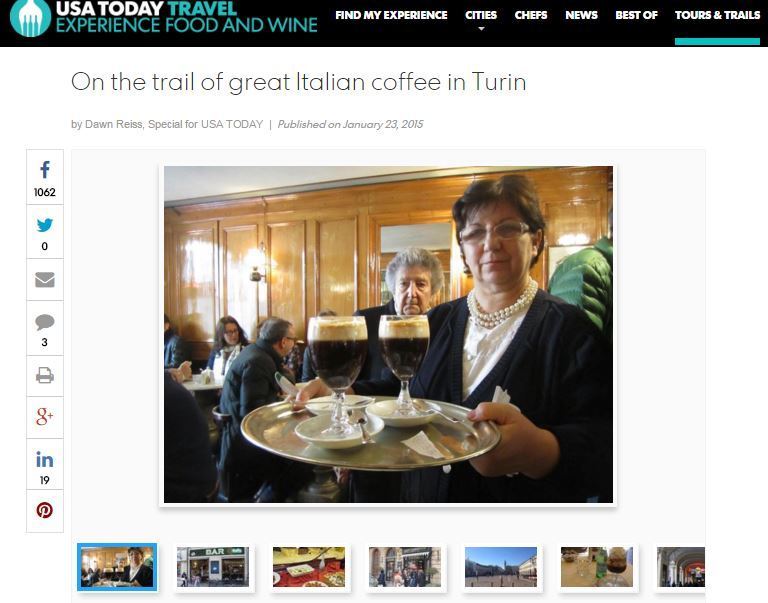
Task: Open the Chefs menu item
Action: point(531,15)
